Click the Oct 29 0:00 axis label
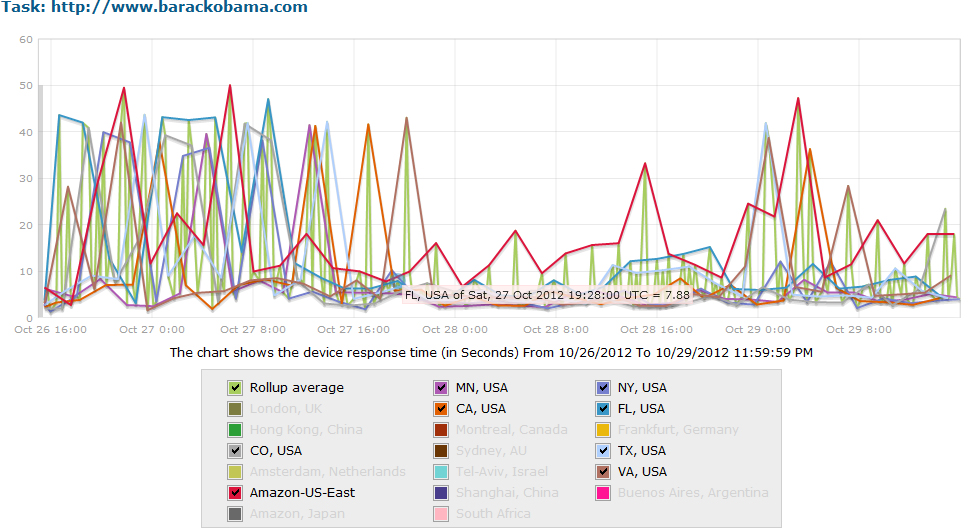980x528 pixels. click(758, 330)
